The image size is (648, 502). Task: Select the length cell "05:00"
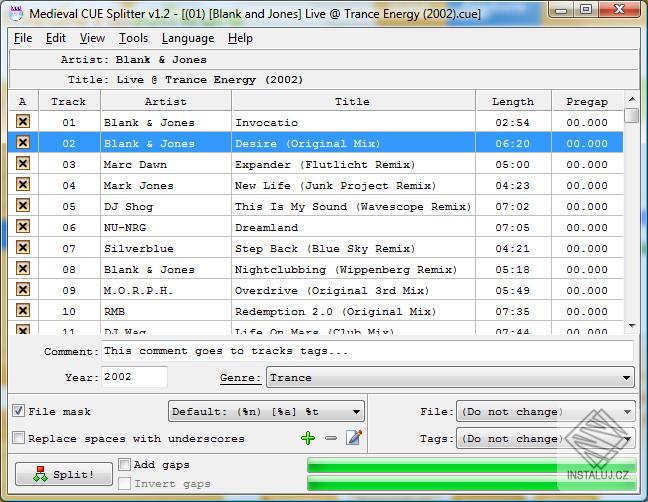tap(513, 164)
